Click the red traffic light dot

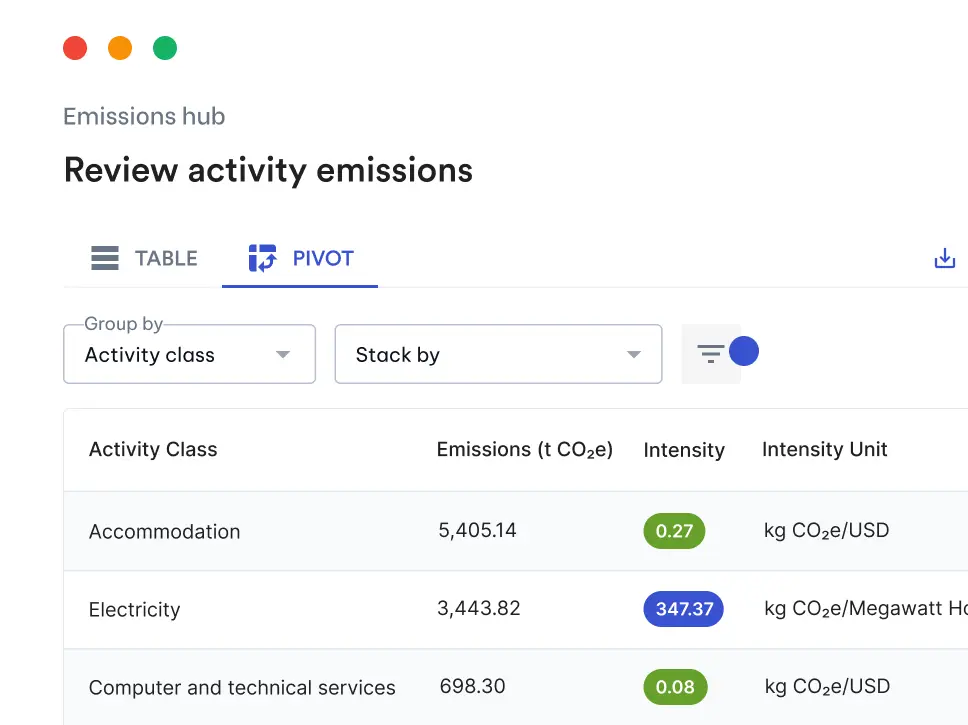(x=75, y=47)
